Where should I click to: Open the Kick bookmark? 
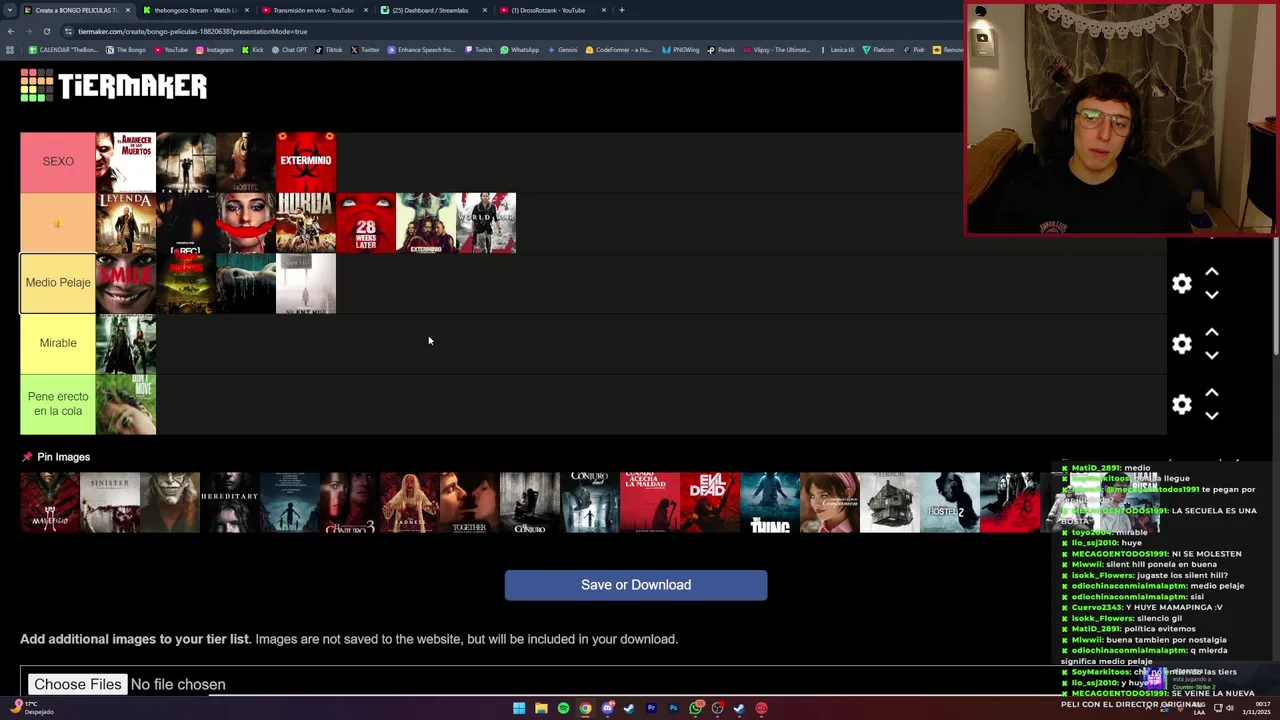252,50
